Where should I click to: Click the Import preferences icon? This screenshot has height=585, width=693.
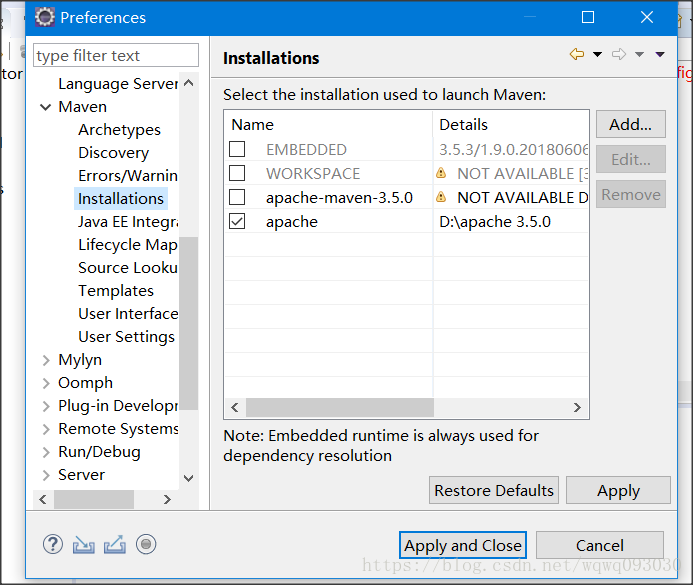click(x=84, y=545)
